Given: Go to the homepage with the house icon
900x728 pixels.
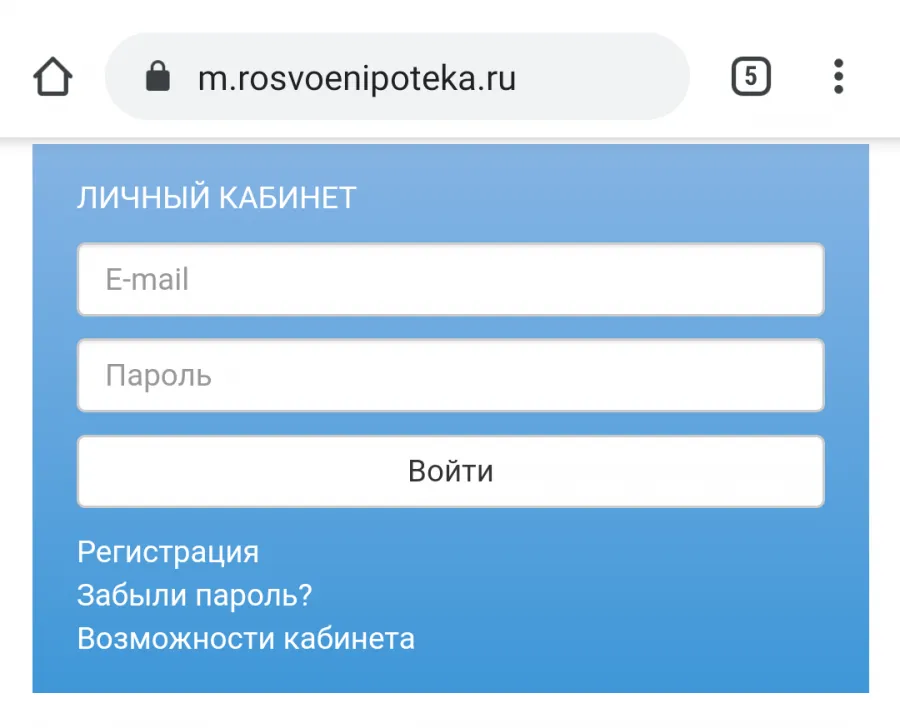Looking at the screenshot, I should pos(53,76).
